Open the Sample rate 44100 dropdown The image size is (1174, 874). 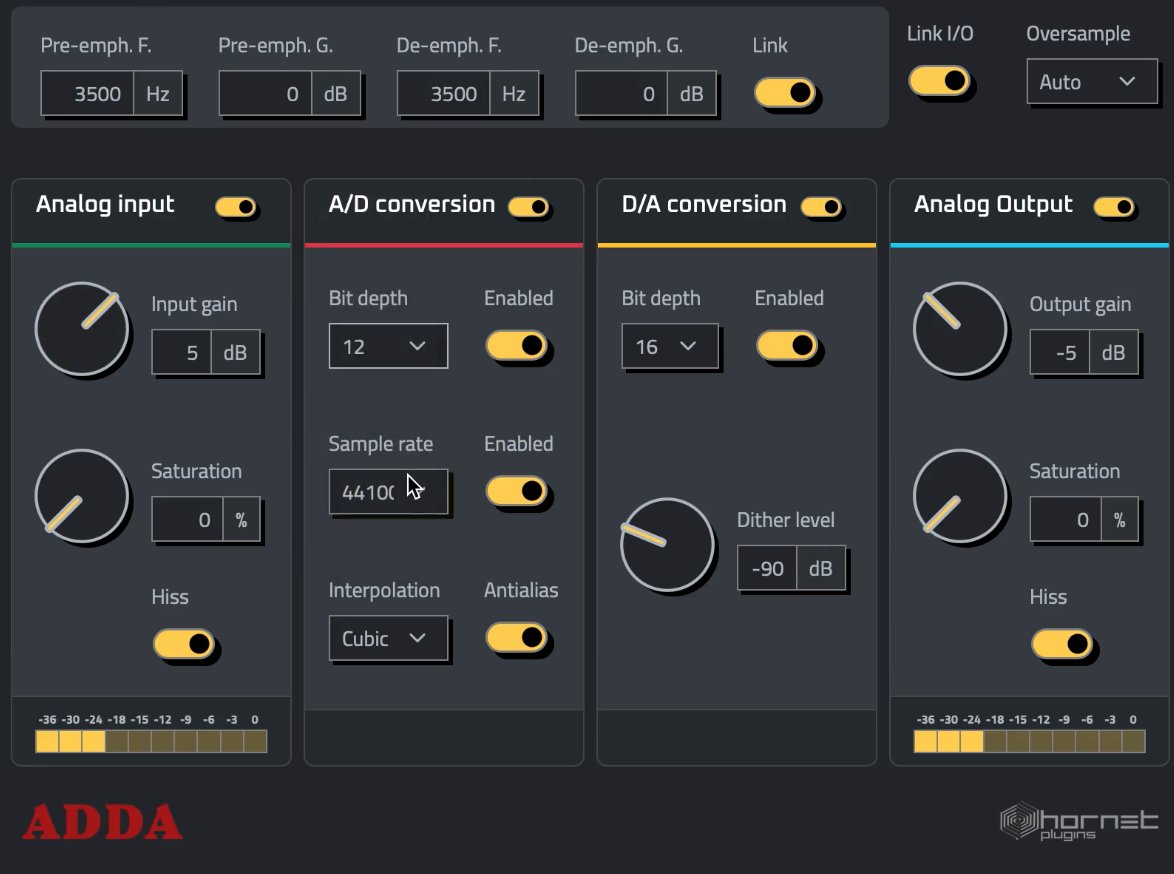[388, 491]
